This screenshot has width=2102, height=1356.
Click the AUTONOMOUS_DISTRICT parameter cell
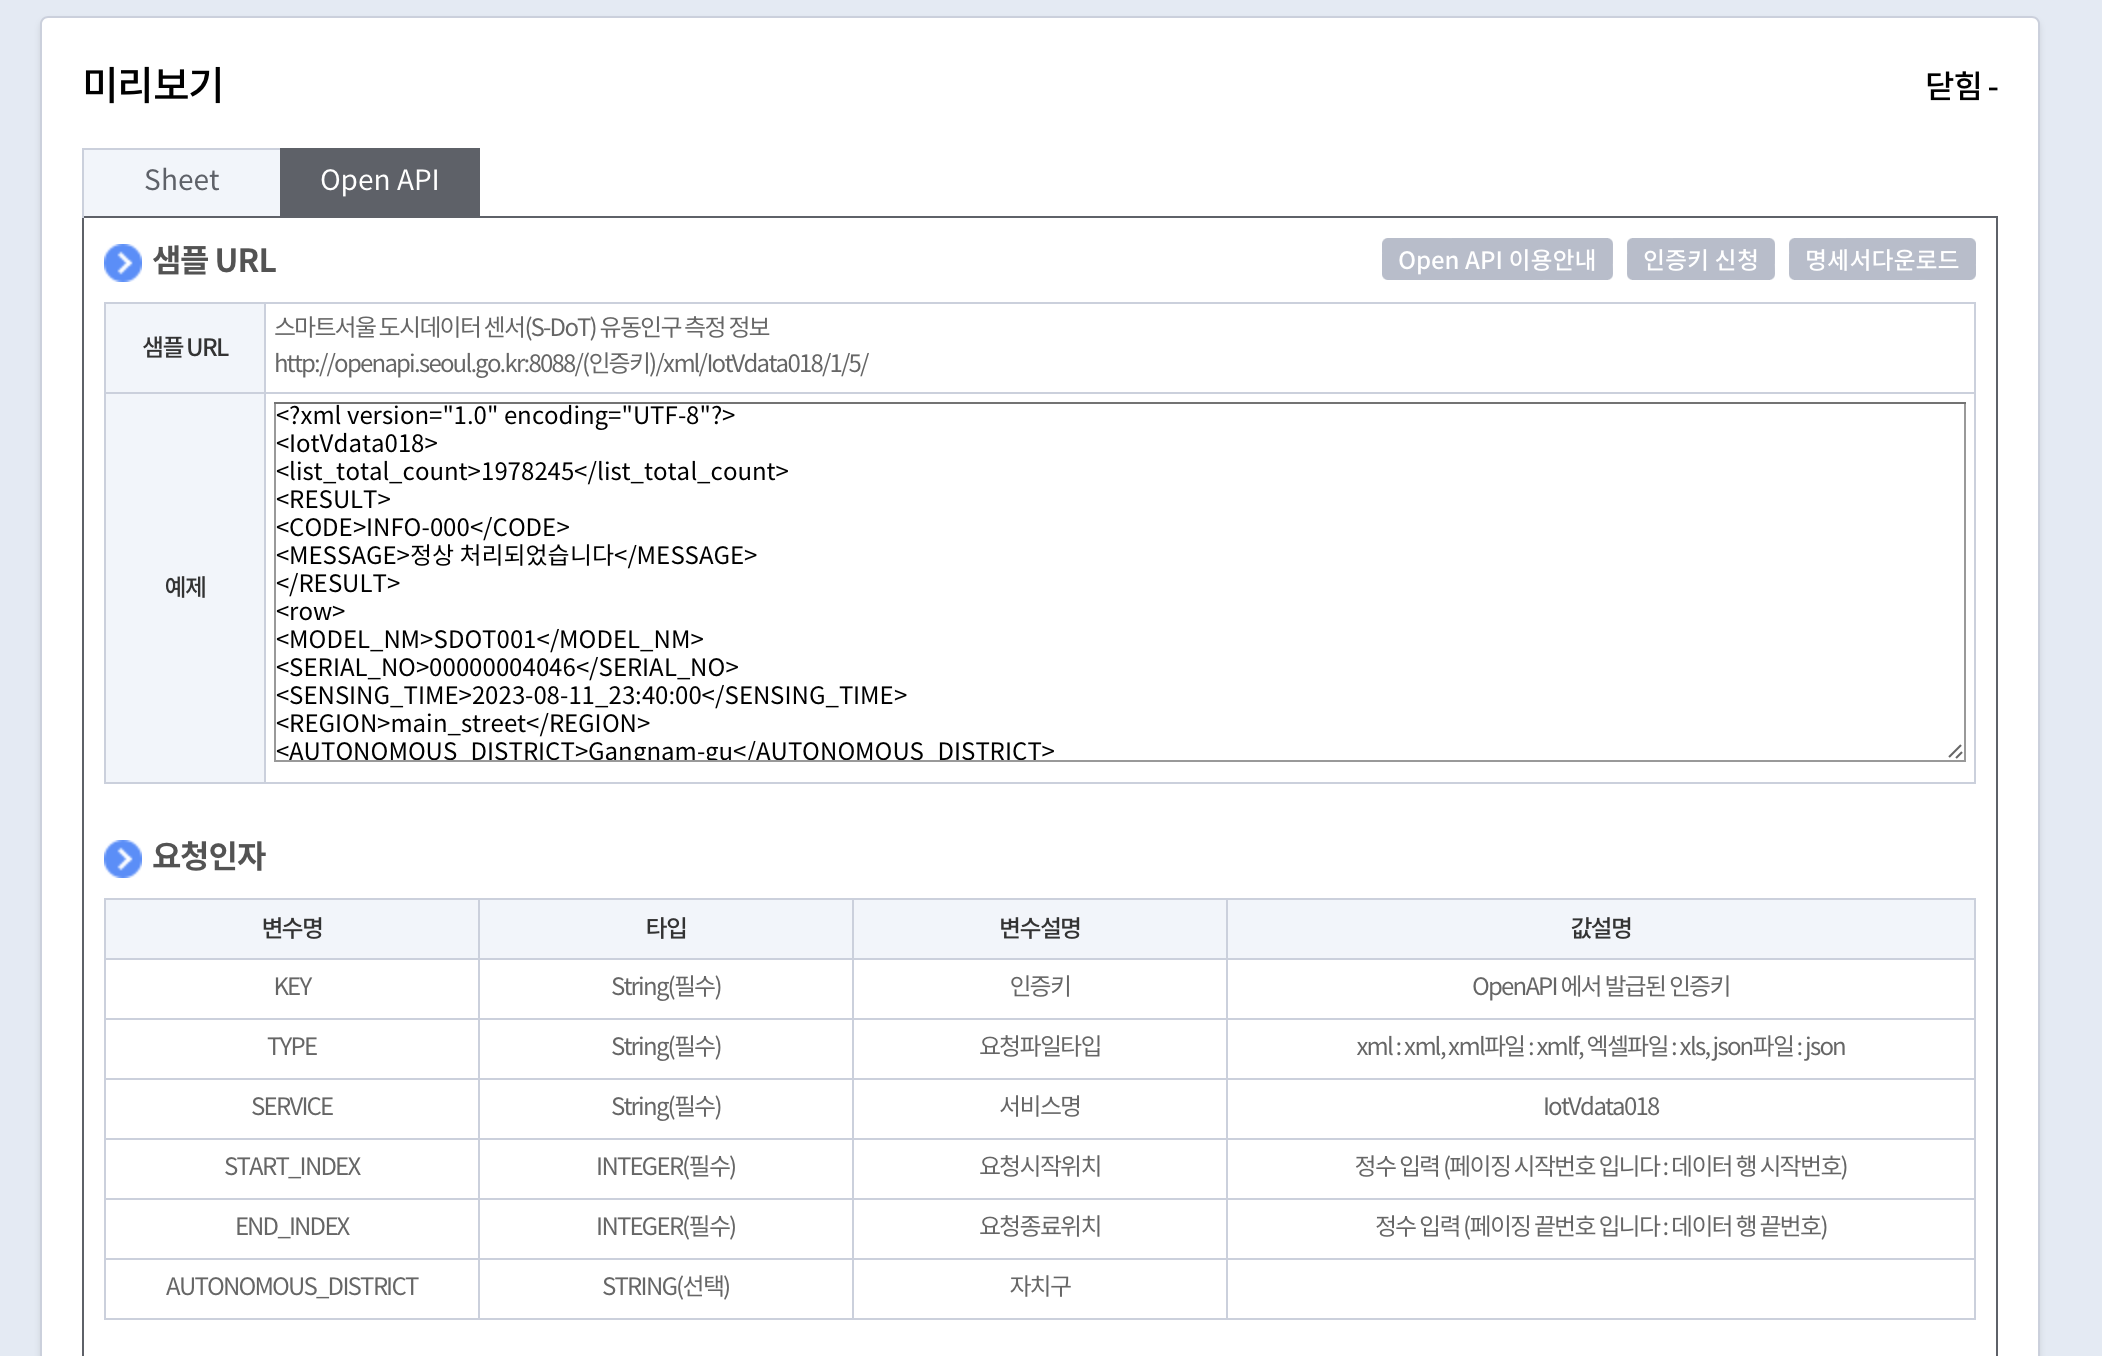[292, 1287]
